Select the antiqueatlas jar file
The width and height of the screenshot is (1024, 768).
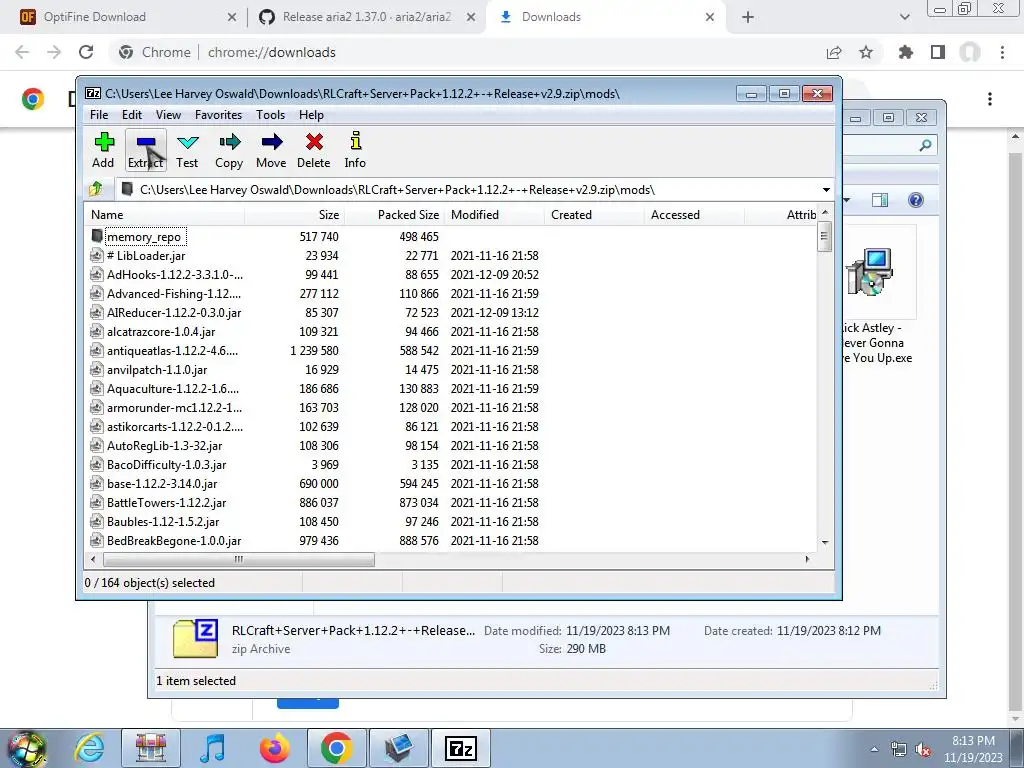[172, 351]
